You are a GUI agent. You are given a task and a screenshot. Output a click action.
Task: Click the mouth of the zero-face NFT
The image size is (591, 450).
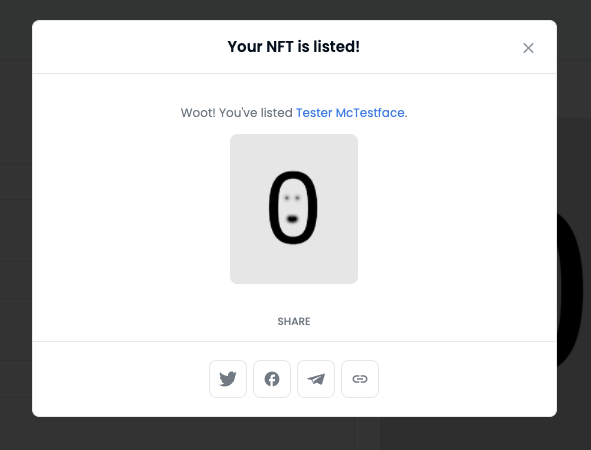(x=292, y=219)
